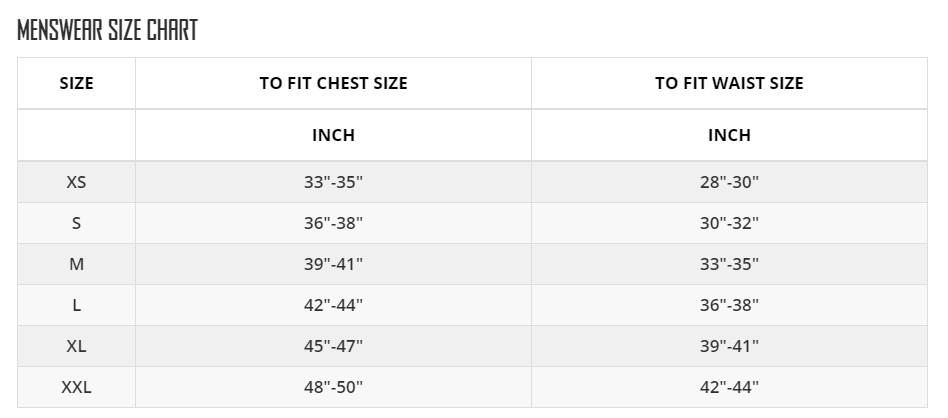The width and height of the screenshot is (948, 418).
Task: Select the M size cell
Action: (x=76, y=264)
